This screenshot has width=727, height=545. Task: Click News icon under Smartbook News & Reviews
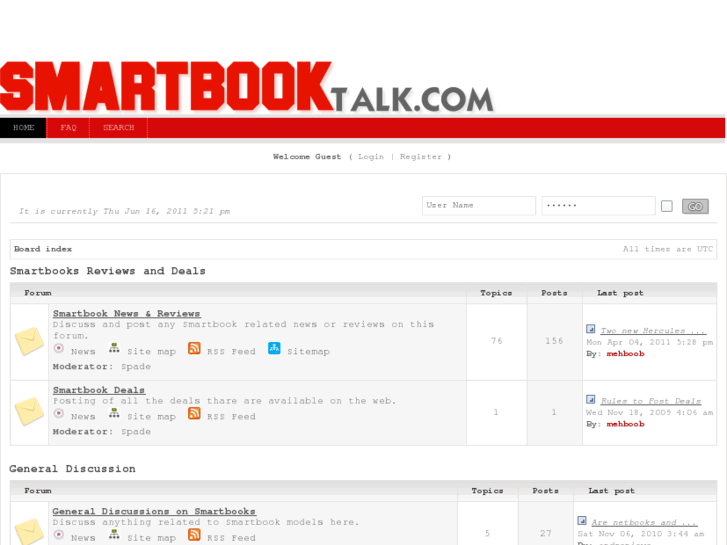point(58,348)
